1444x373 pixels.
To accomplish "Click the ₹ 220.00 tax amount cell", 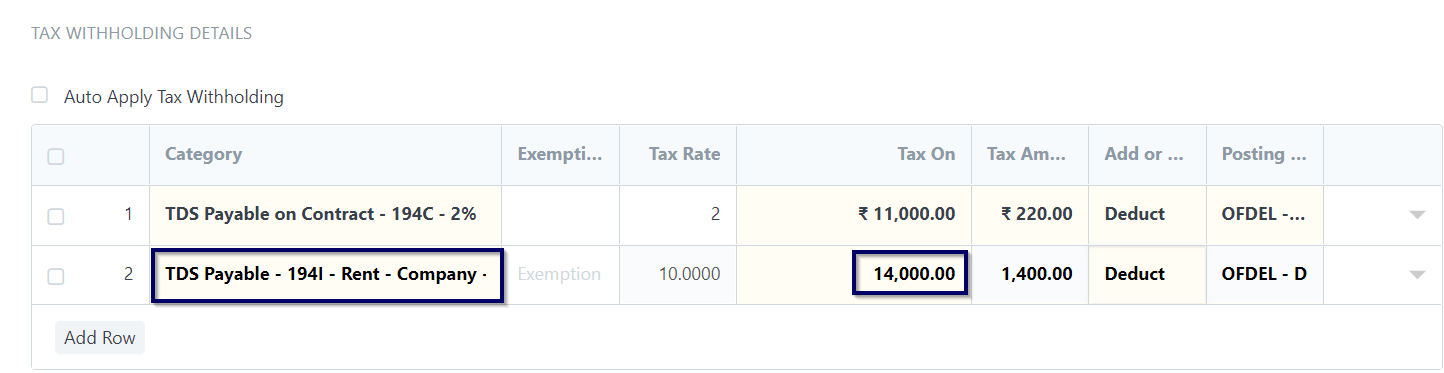I will click(1030, 214).
